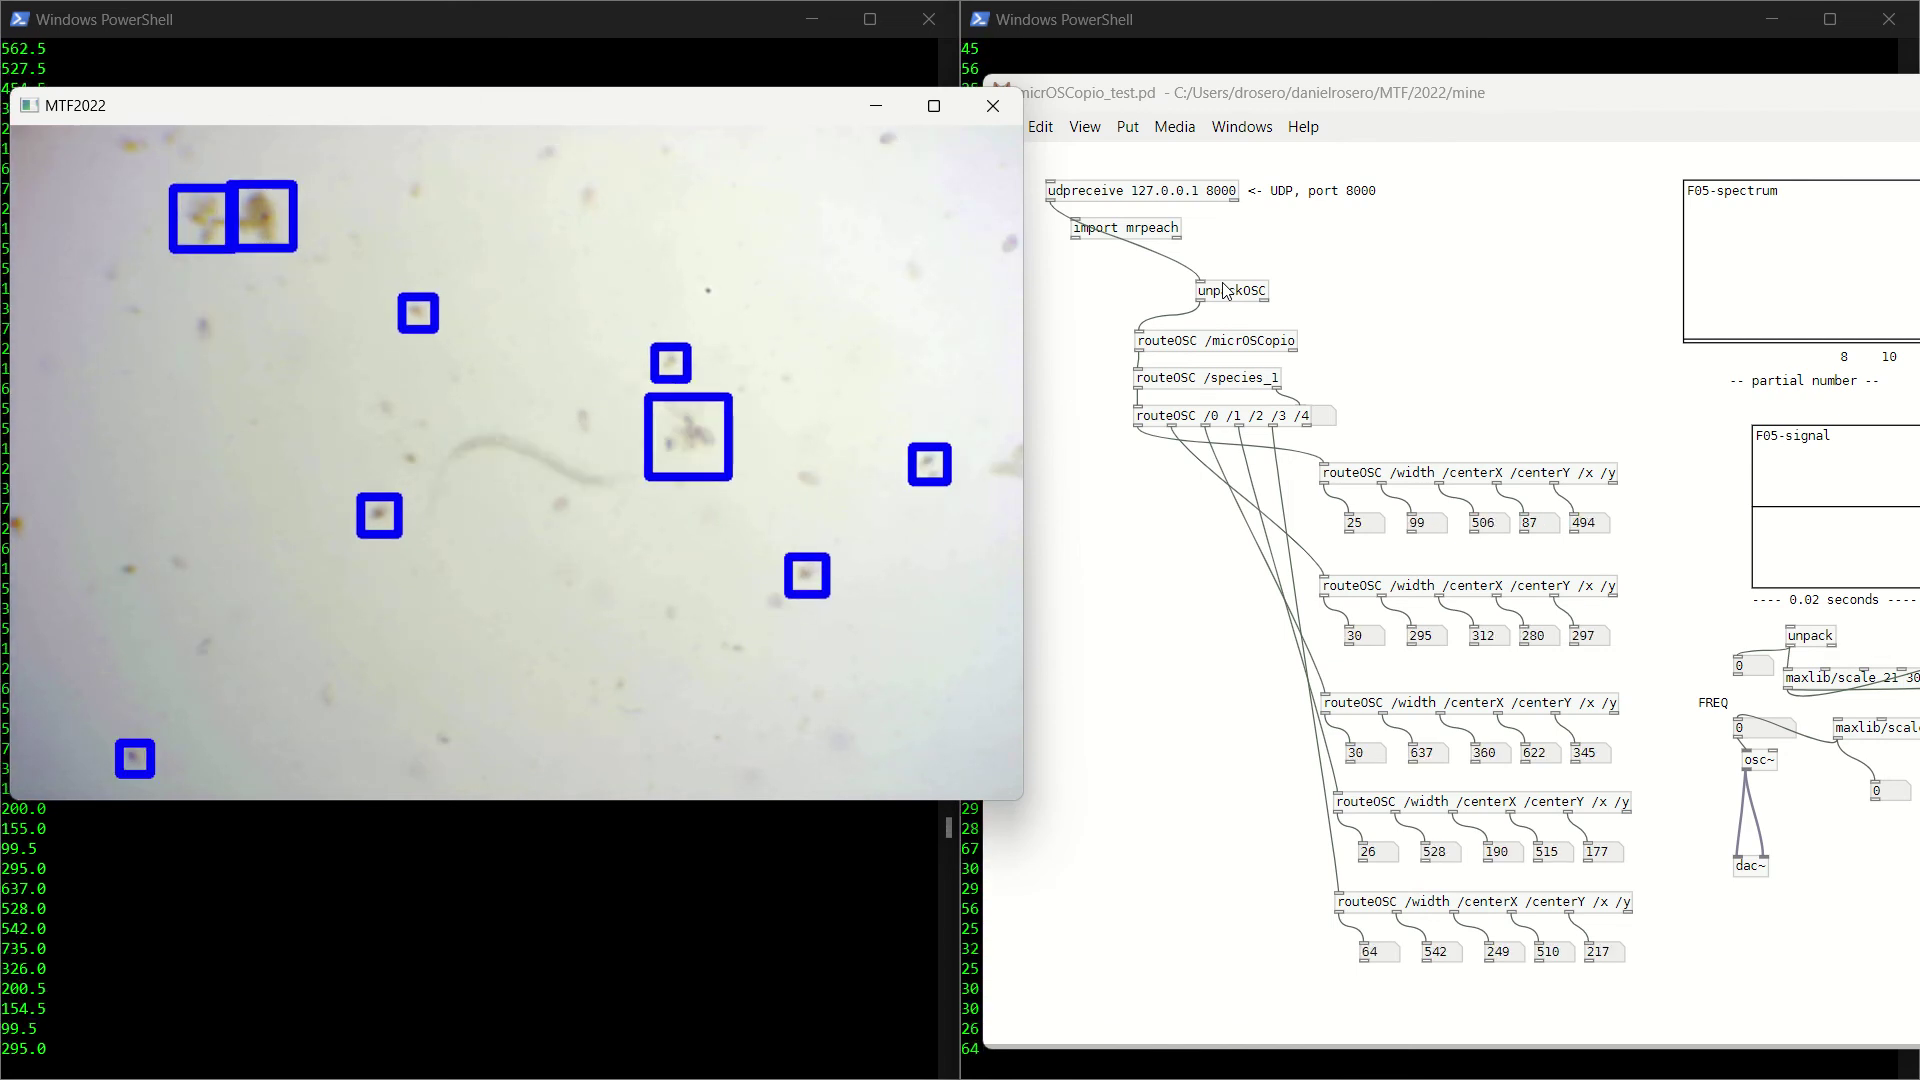Image resolution: width=1920 pixels, height=1080 pixels.
Task: Click number box showing 506
Action: coord(1489,523)
